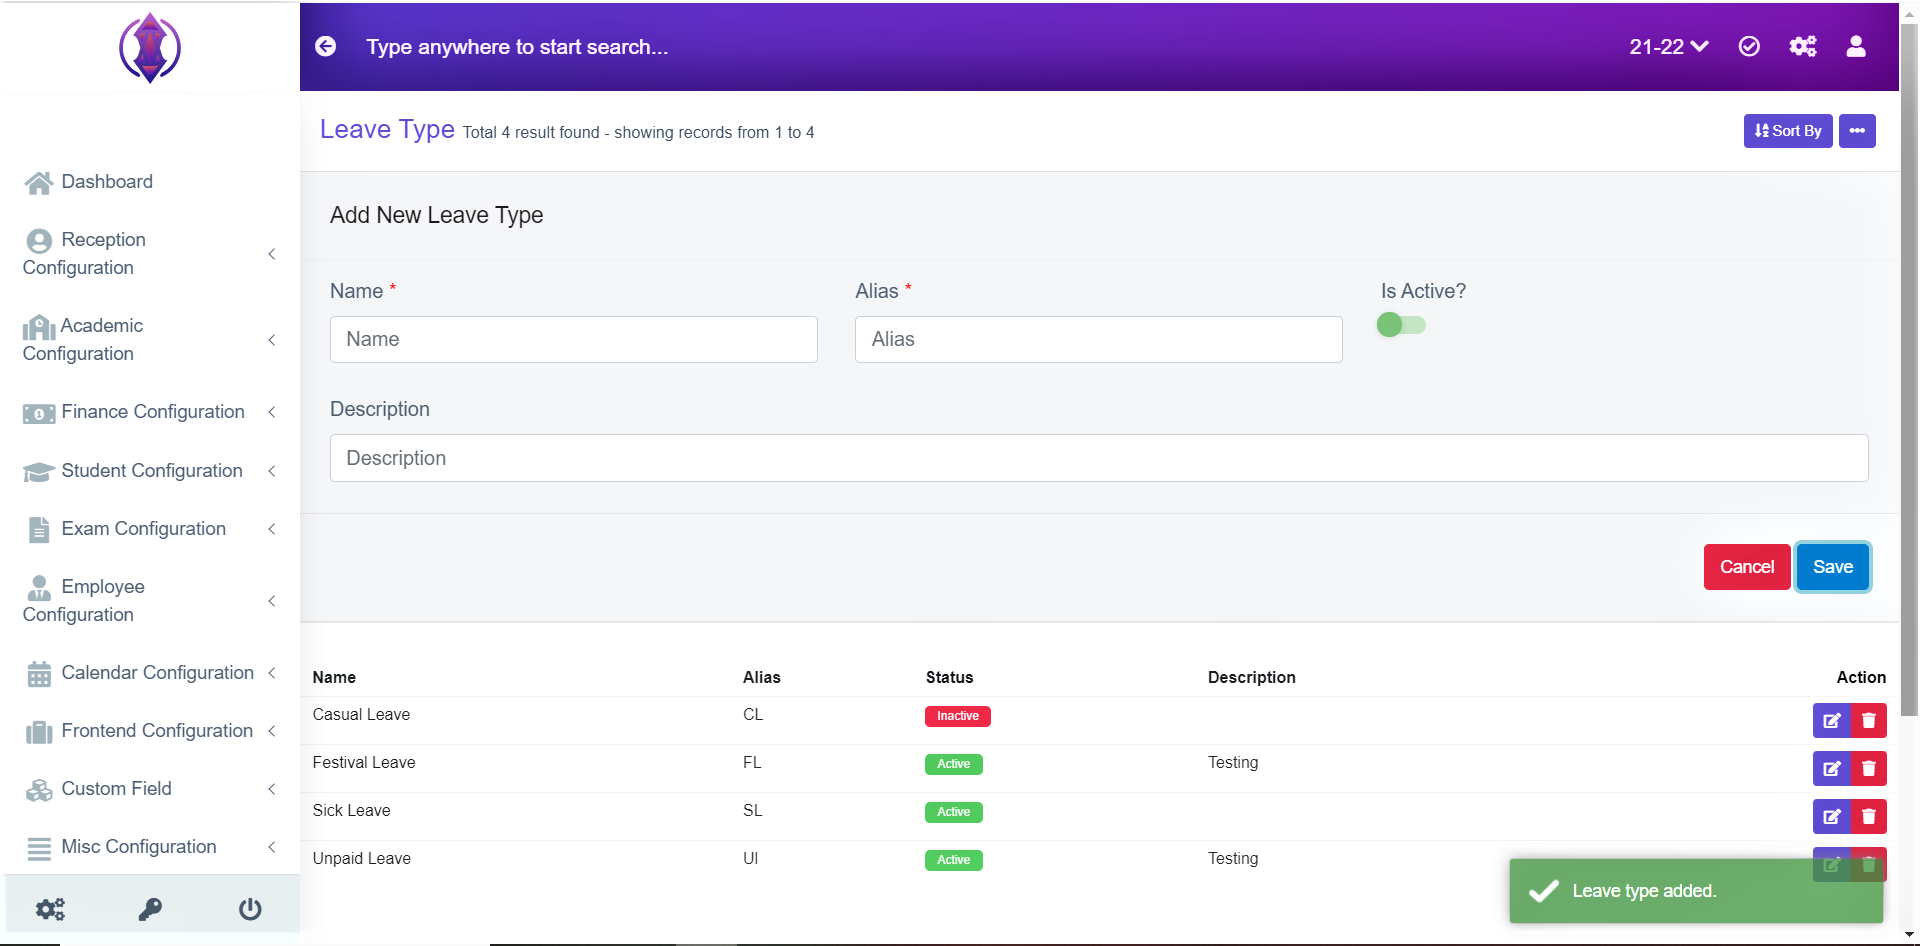Click the back arrow icon in header
The image size is (1920, 946).
pos(326,46)
